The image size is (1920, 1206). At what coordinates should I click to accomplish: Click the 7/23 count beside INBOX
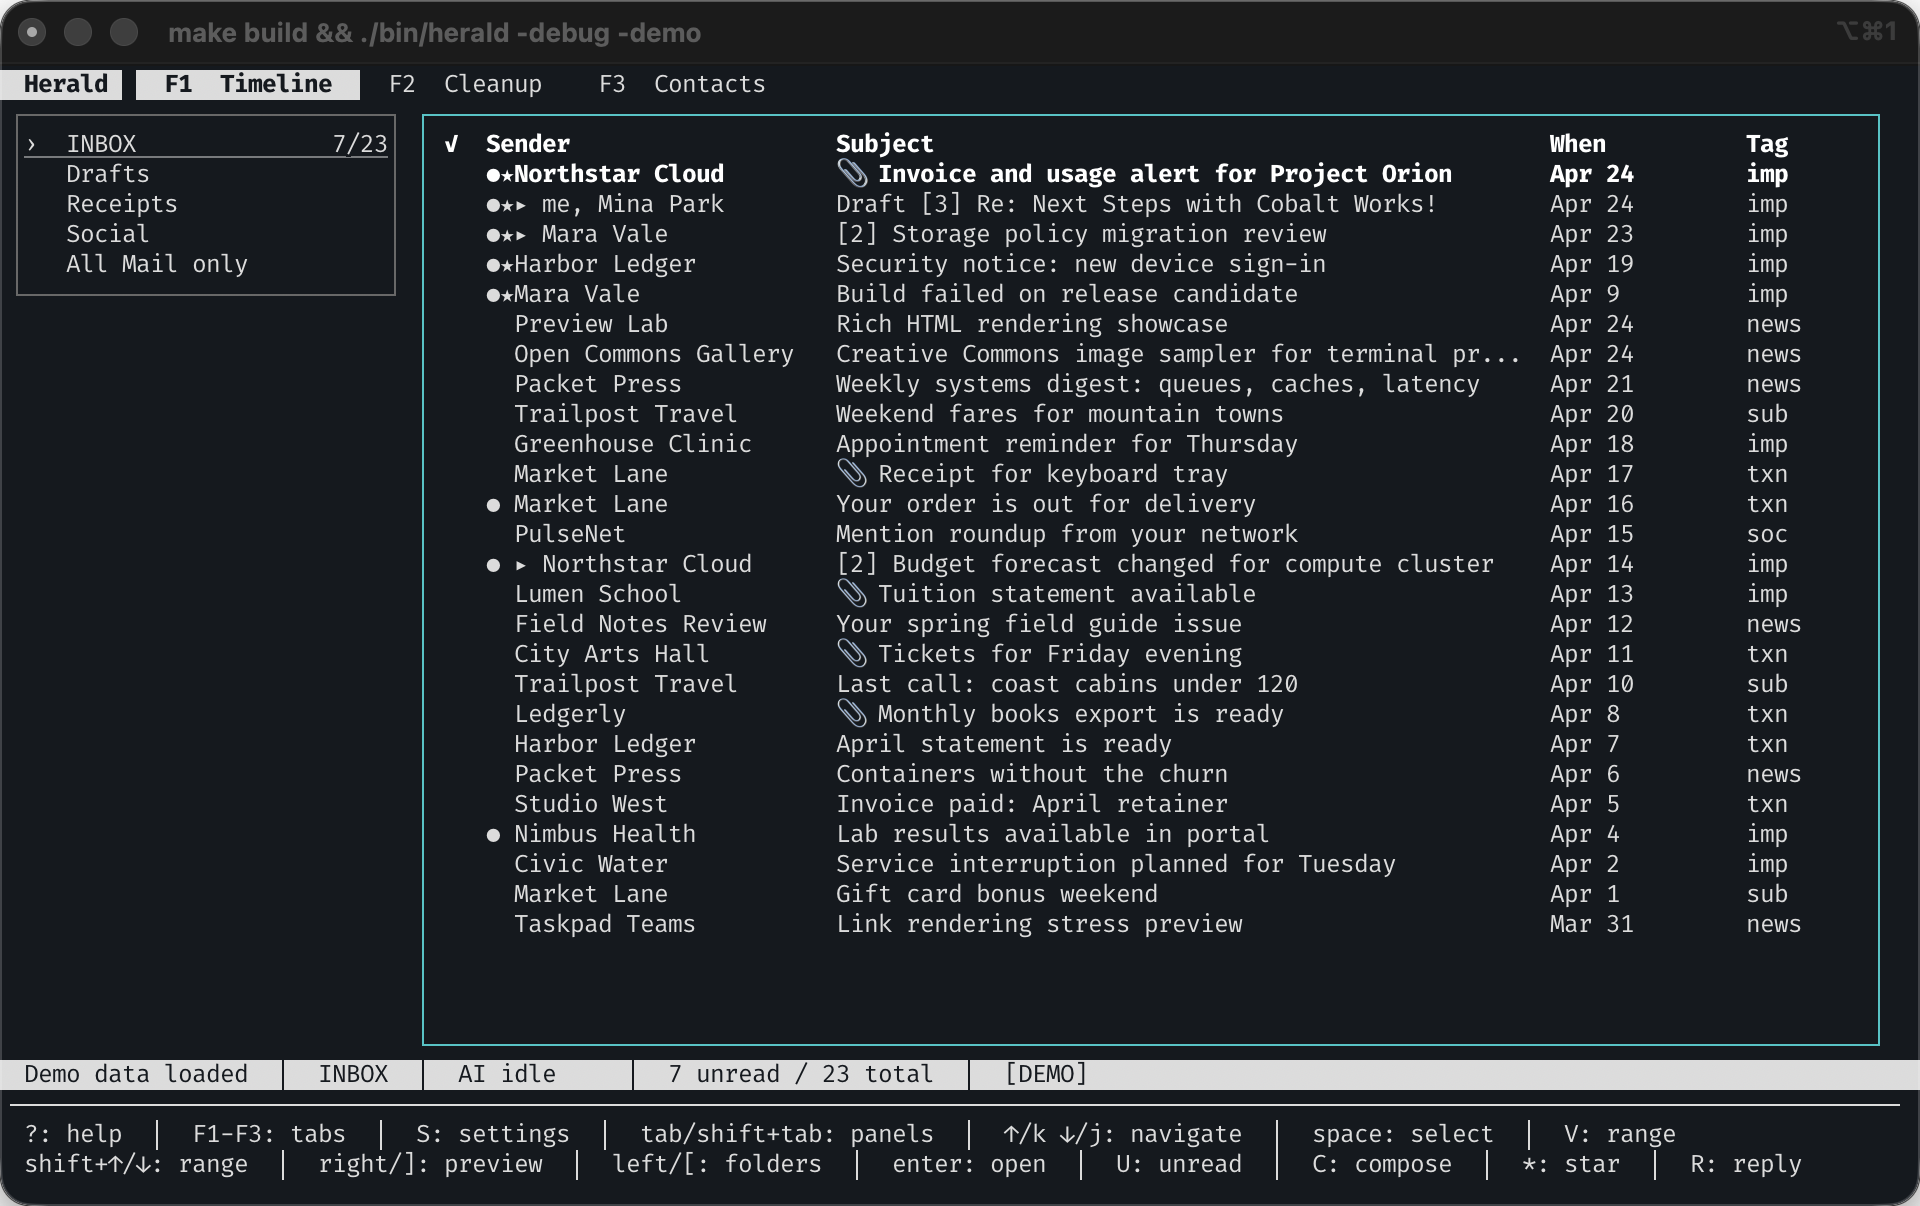coord(360,144)
